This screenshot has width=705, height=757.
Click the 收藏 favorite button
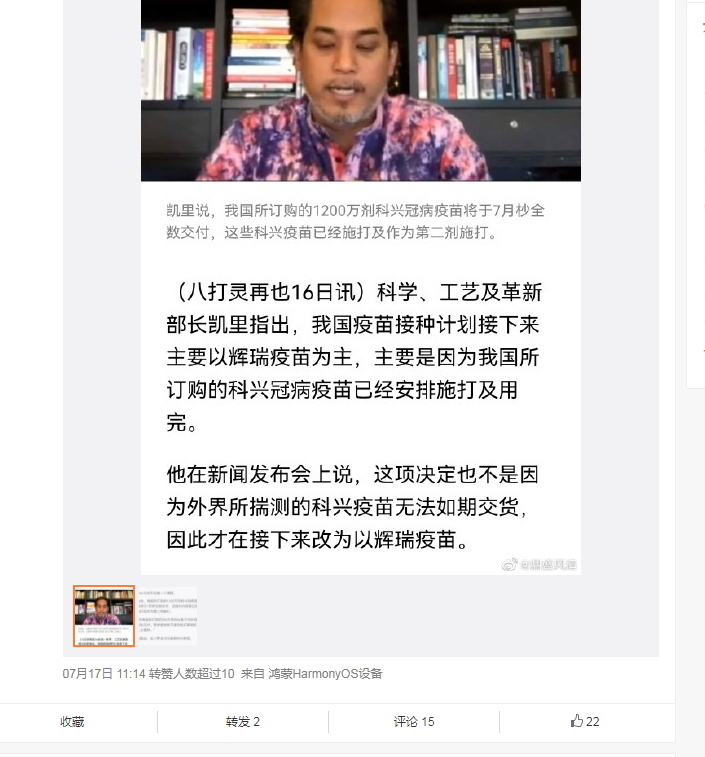pos(72,721)
